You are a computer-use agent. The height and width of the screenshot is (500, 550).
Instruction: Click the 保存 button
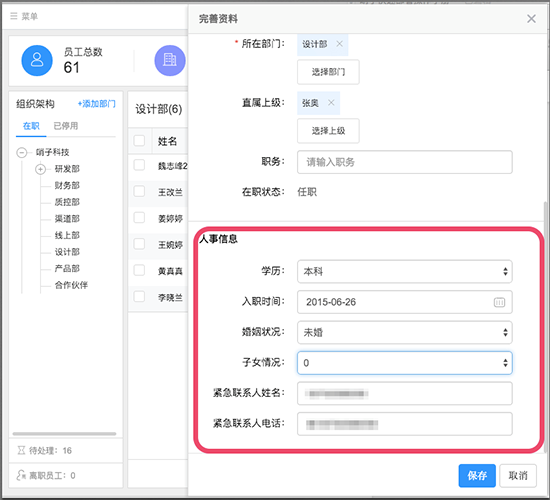[477, 475]
